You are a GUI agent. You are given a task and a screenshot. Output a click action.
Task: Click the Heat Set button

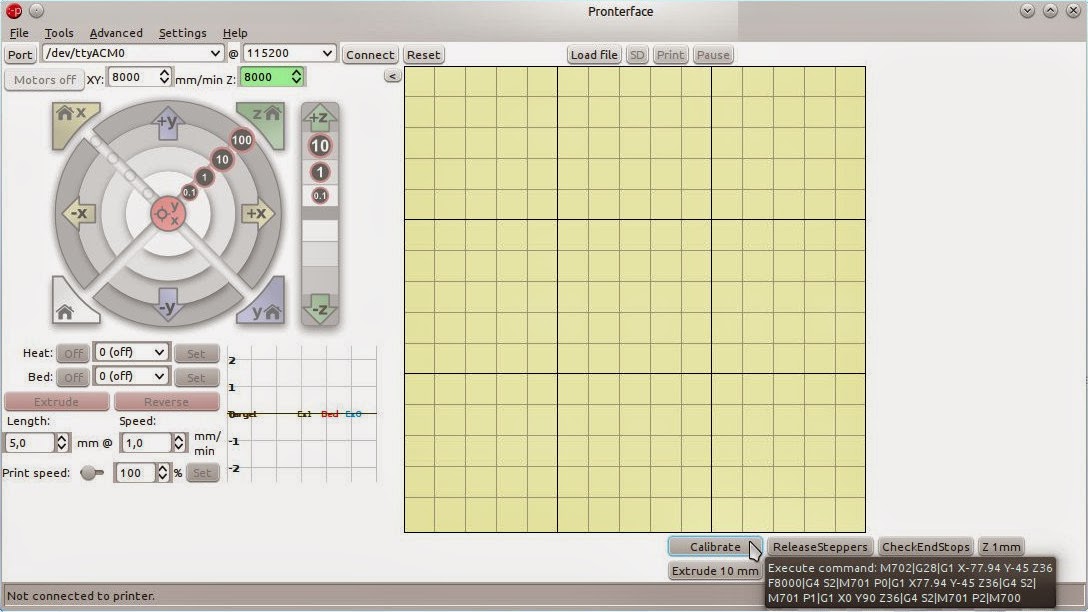(x=196, y=353)
